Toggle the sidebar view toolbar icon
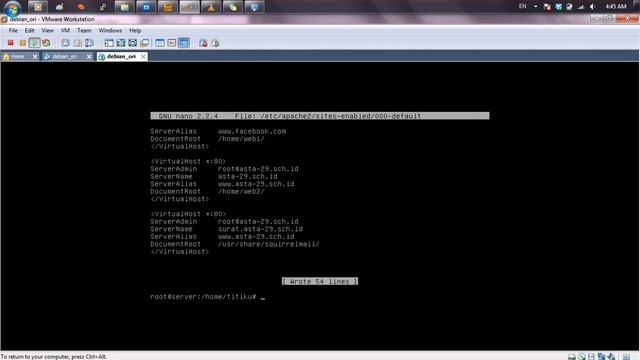The height and width of the screenshot is (360, 640). [x=109, y=43]
